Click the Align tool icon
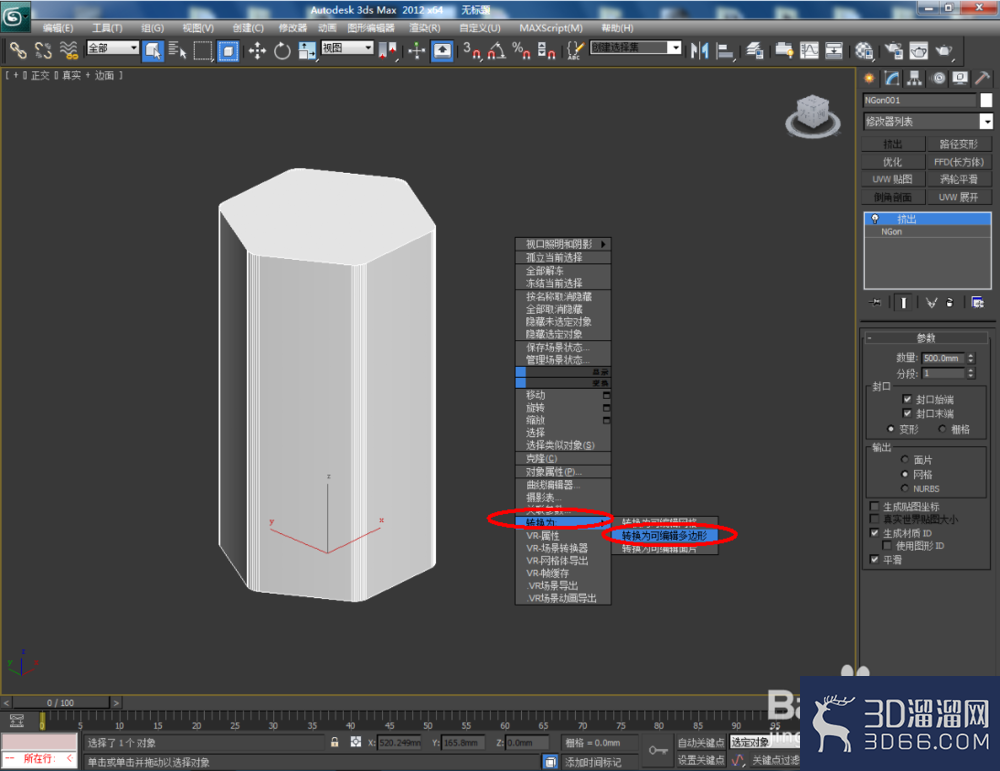 tap(725, 50)
